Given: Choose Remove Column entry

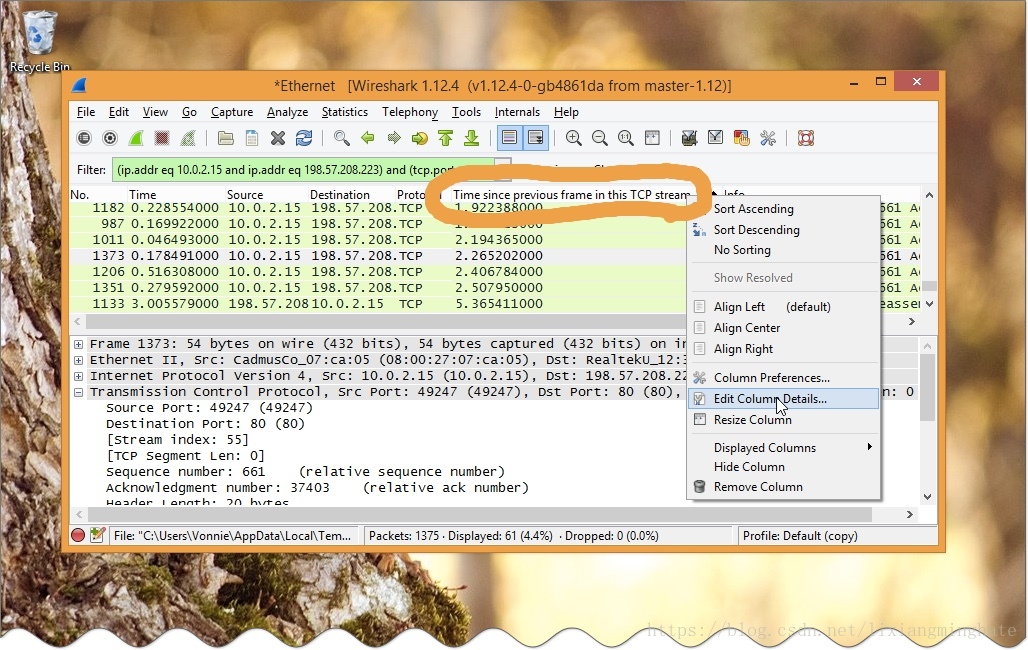Looking at the screenshot, I should click(783, 487).
